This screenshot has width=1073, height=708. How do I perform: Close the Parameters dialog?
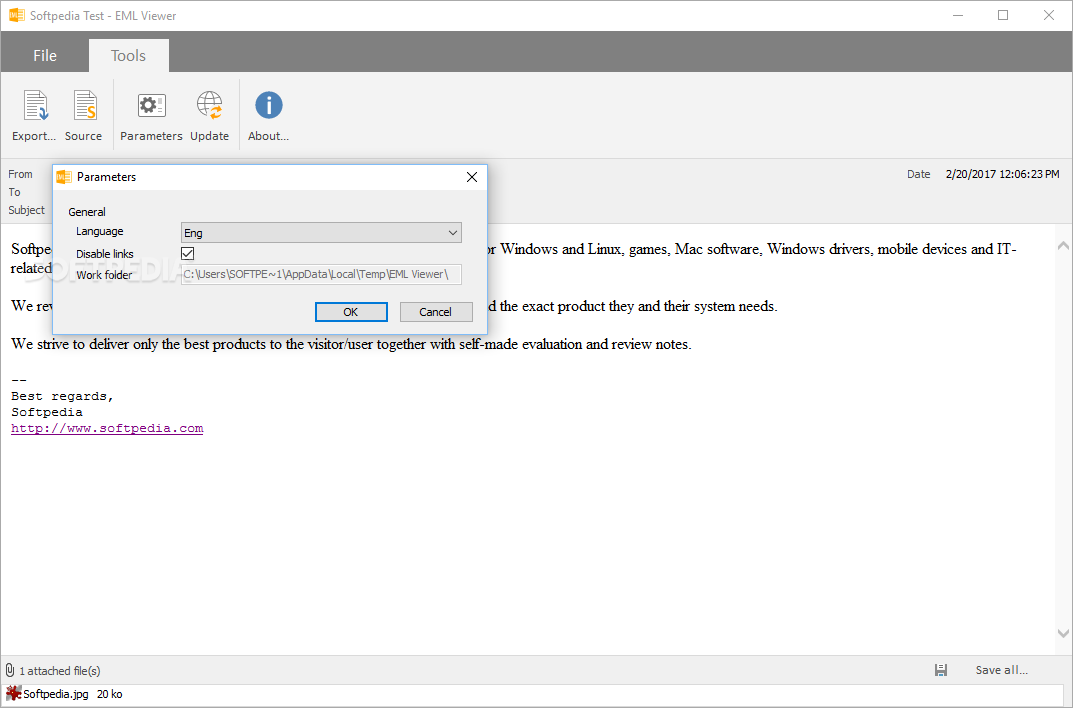471,177
